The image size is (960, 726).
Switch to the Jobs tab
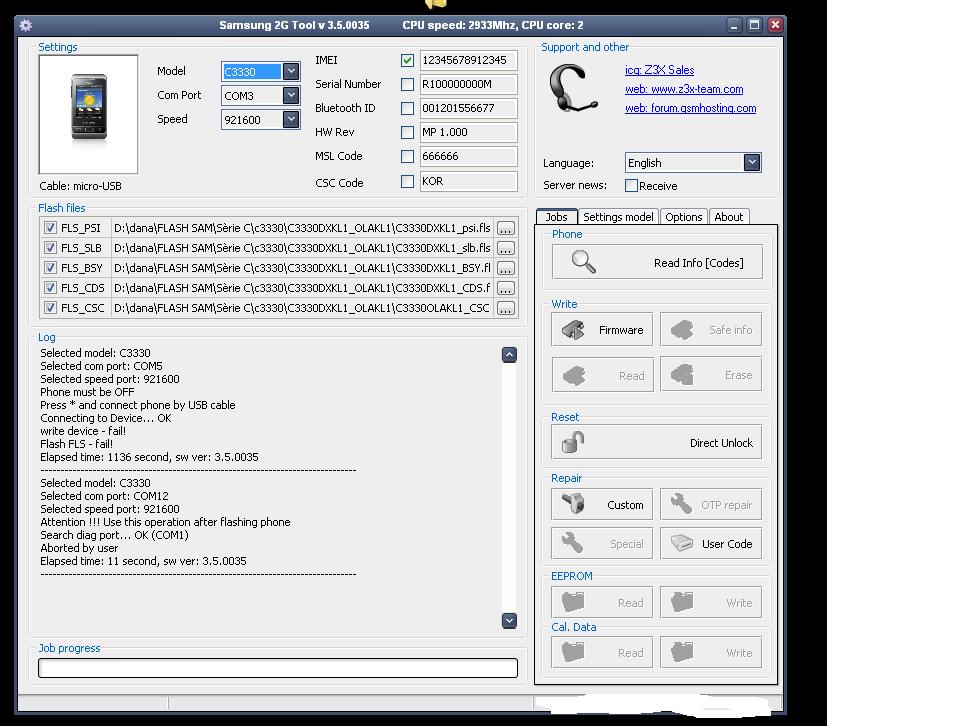coord(557,217)
